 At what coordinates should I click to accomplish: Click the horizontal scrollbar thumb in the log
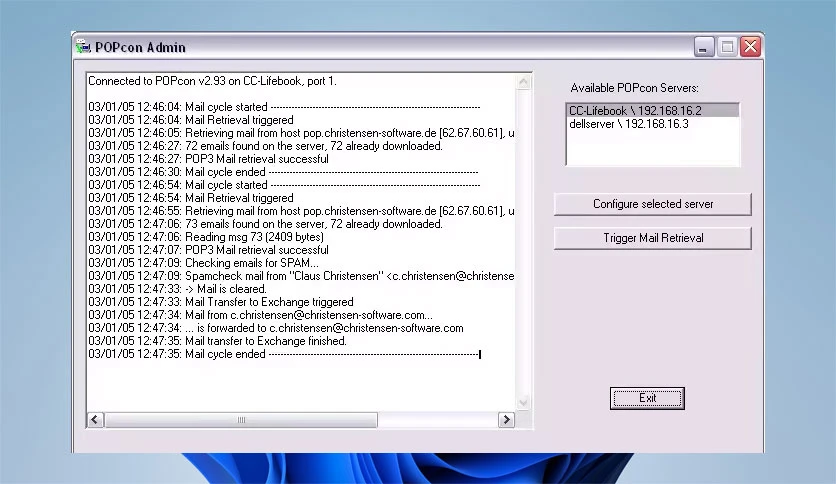pyautogui.click(x=241, y=420)
